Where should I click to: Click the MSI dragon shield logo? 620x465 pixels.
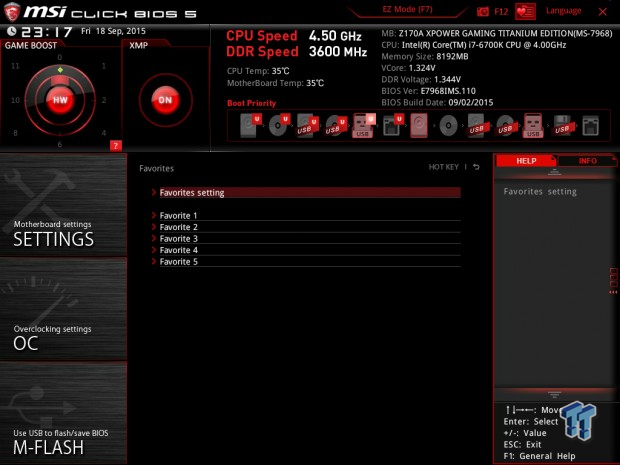12,12
